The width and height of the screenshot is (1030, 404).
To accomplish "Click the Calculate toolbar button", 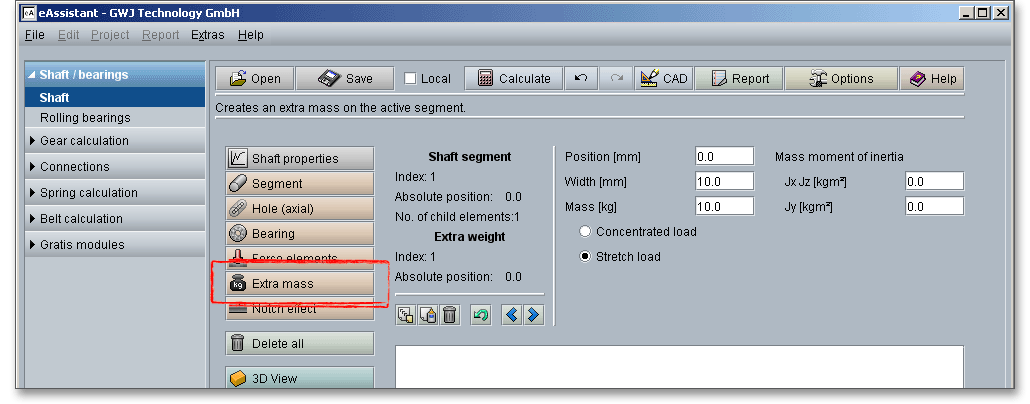I will [514, 79].
